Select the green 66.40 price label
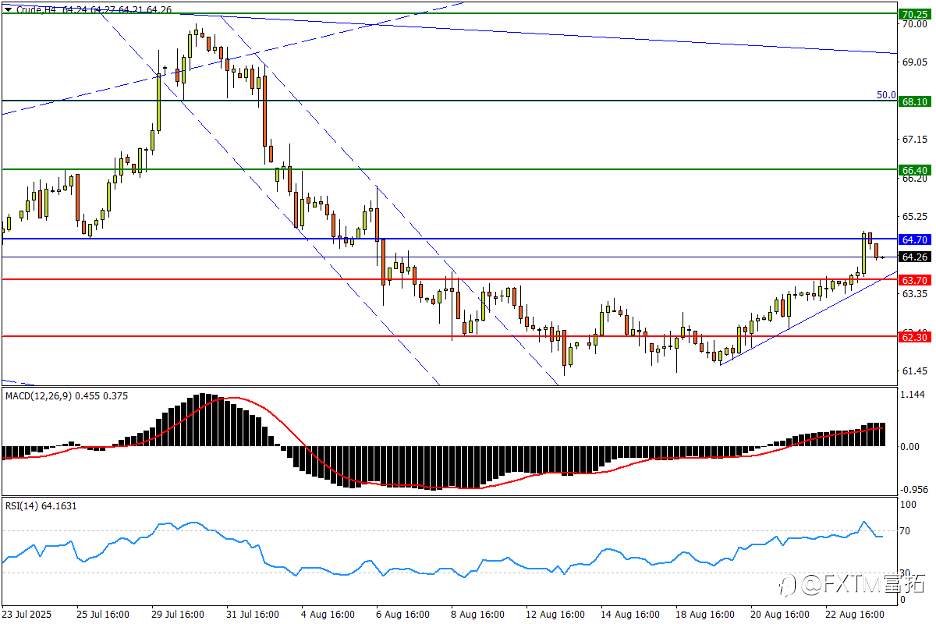 (915, 170)
